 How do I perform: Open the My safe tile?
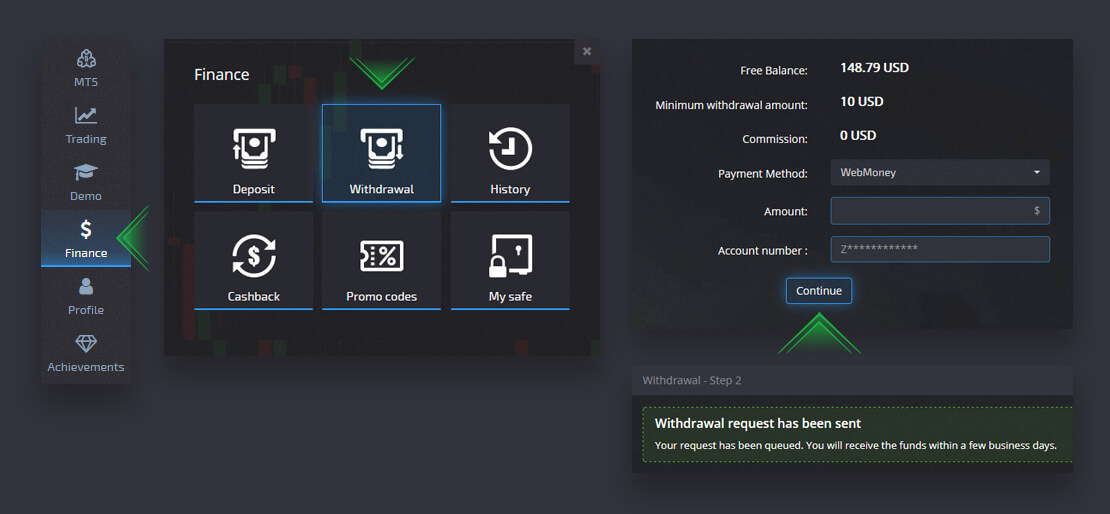coord(510,260)
